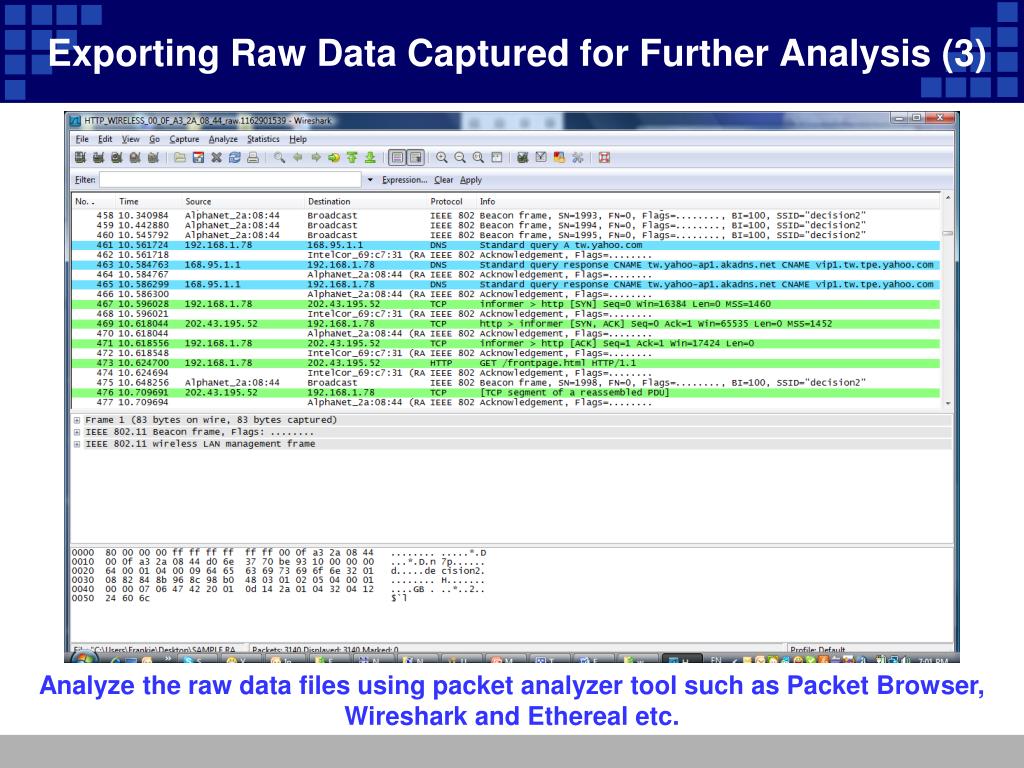Print packets using the printer icon
The height and width of the screenshot is (768, 1024).
tap(253, 157)
